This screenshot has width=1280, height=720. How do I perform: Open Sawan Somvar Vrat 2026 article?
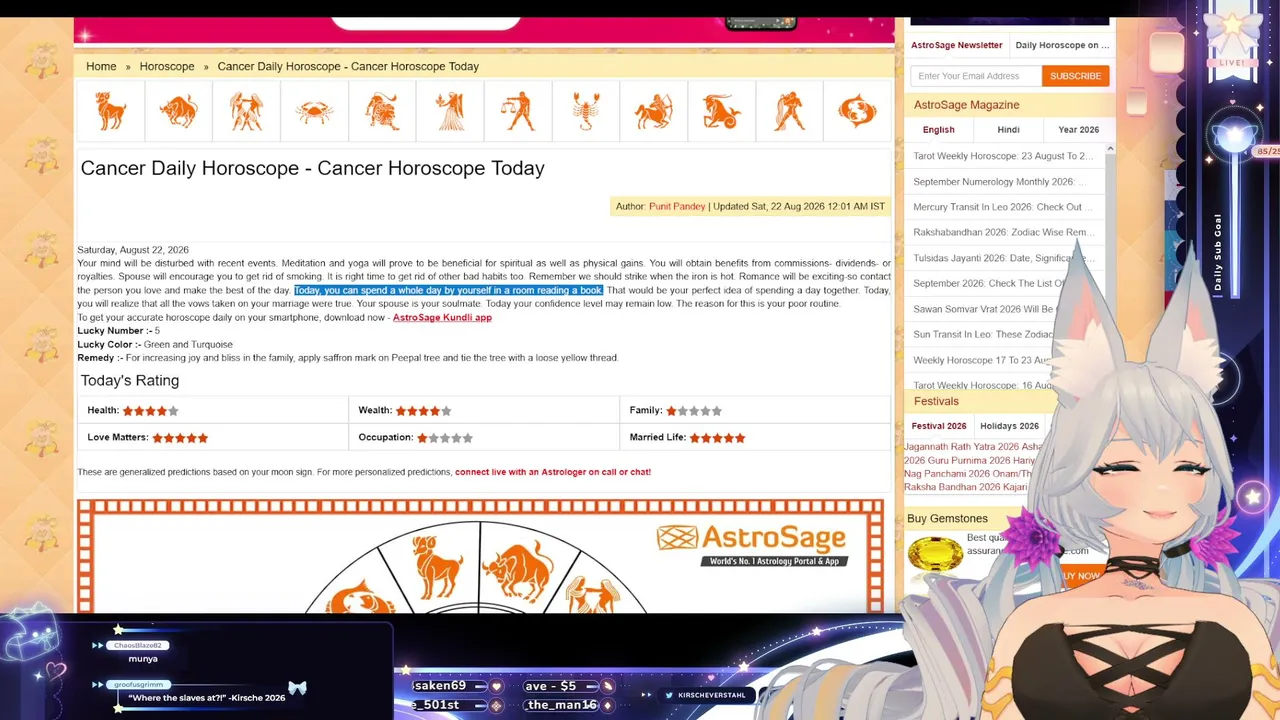pos(983,309)
